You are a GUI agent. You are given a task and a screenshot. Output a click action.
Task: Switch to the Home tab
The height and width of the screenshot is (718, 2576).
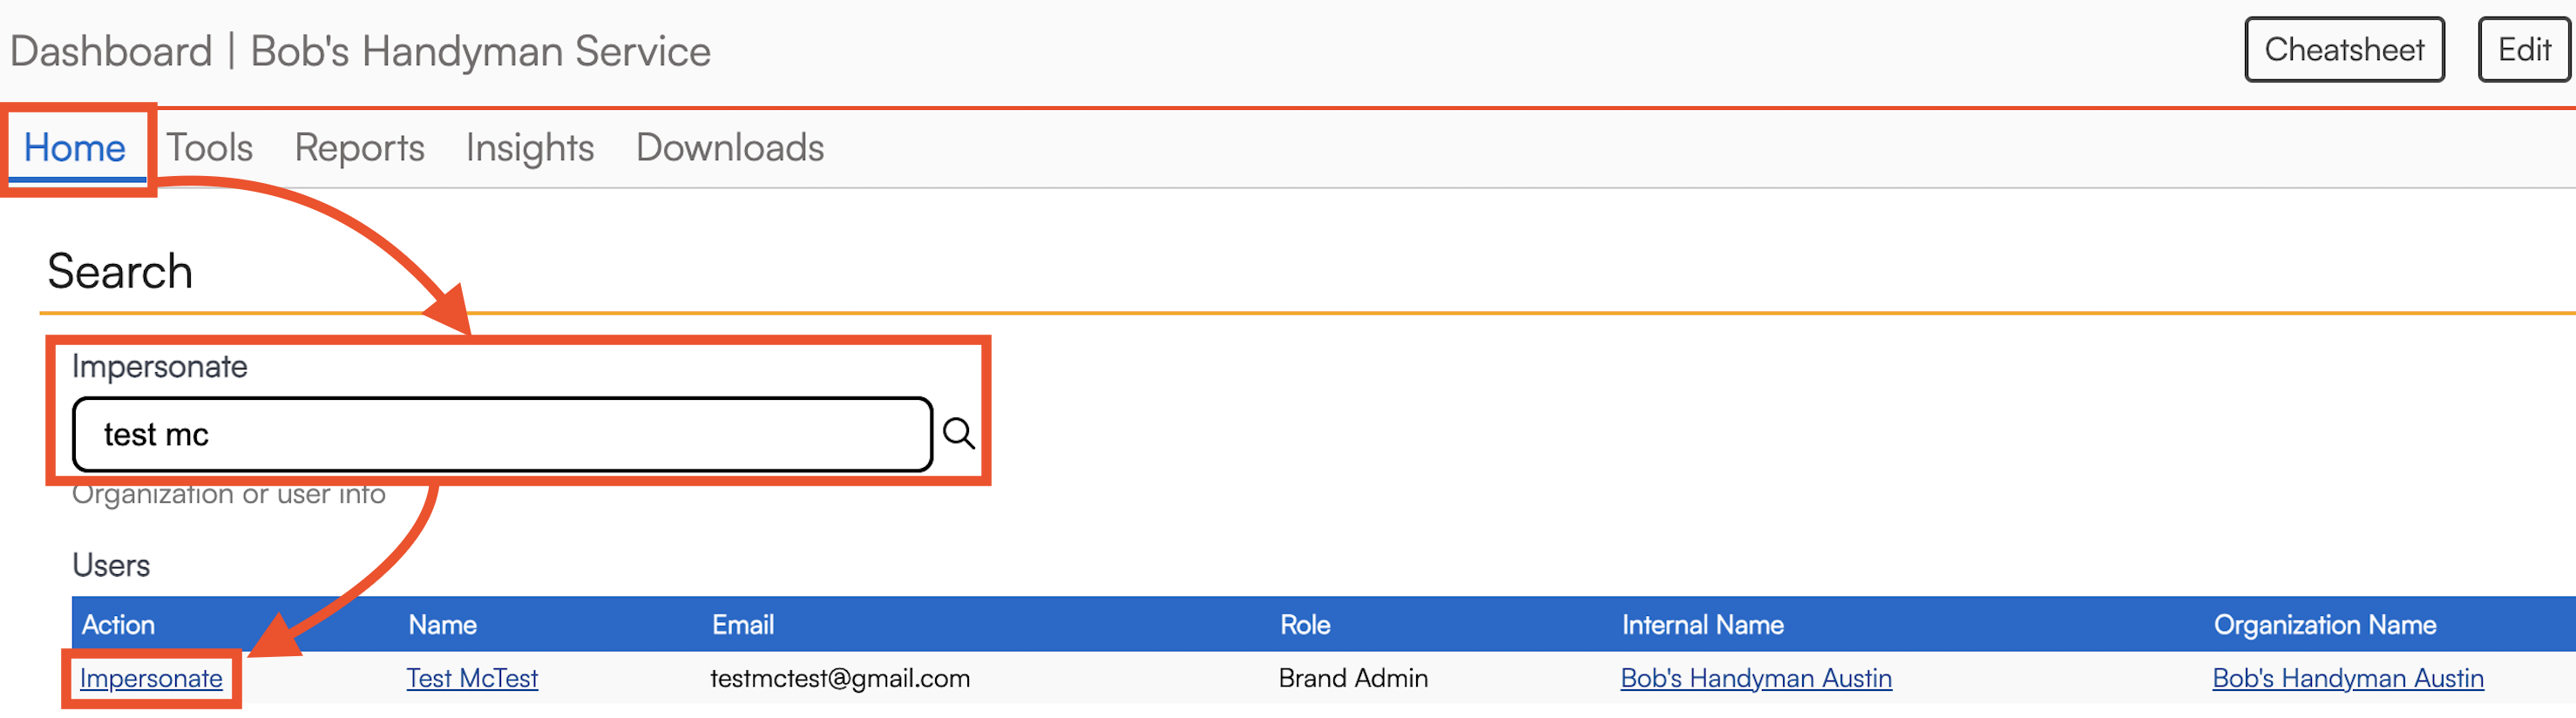(x=75, y=148)
